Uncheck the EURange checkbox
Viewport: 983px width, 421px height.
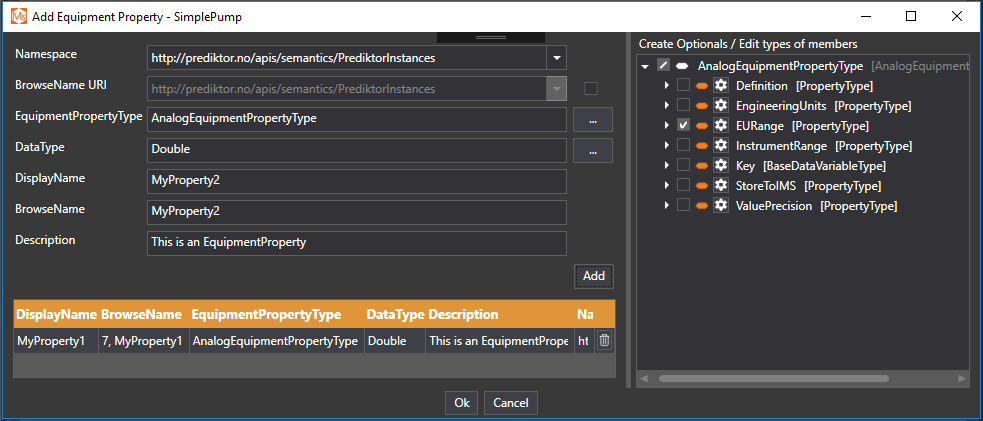pos(683,126)
